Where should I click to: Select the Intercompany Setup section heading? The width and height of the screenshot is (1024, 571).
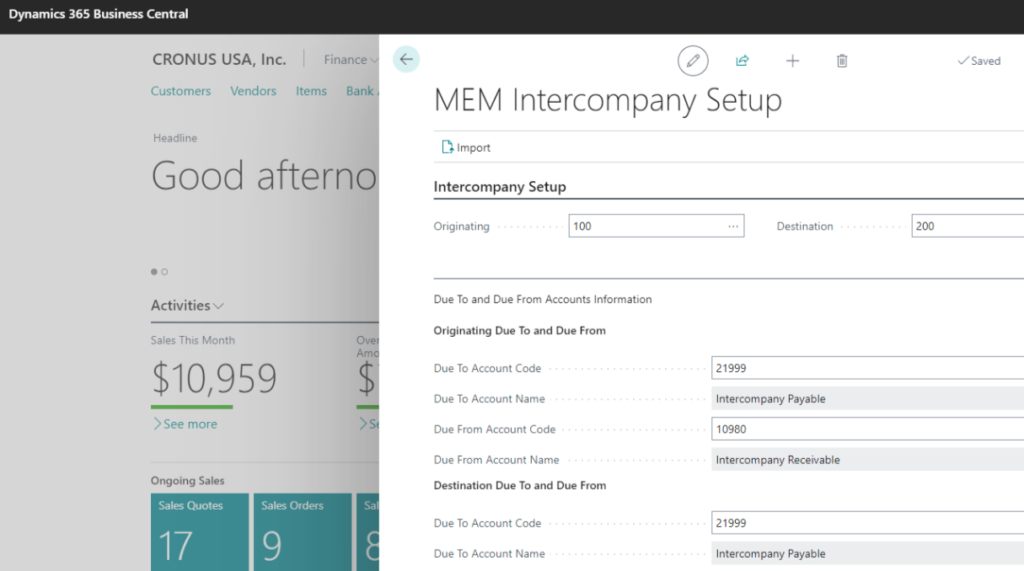500,187
